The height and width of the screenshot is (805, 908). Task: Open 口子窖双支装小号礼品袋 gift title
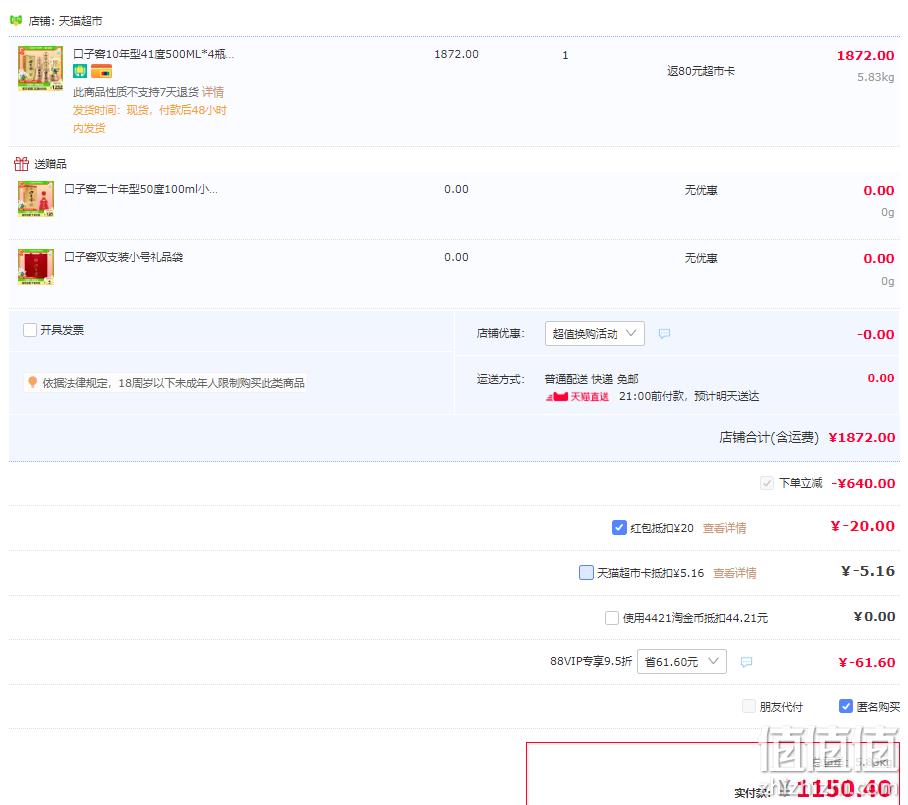tap(123, 257)
